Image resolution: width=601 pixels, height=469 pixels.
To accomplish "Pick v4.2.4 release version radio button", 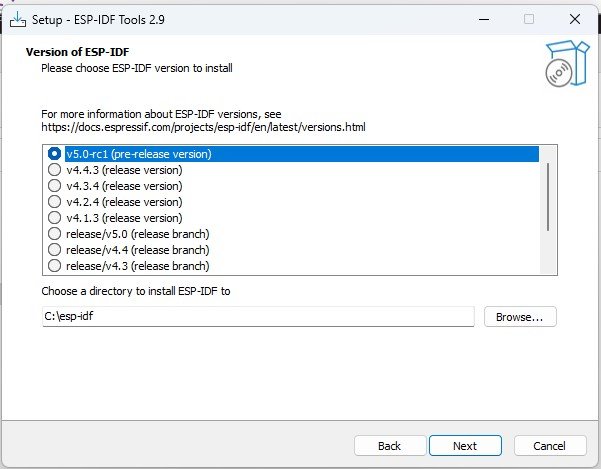I will [54, 202].
